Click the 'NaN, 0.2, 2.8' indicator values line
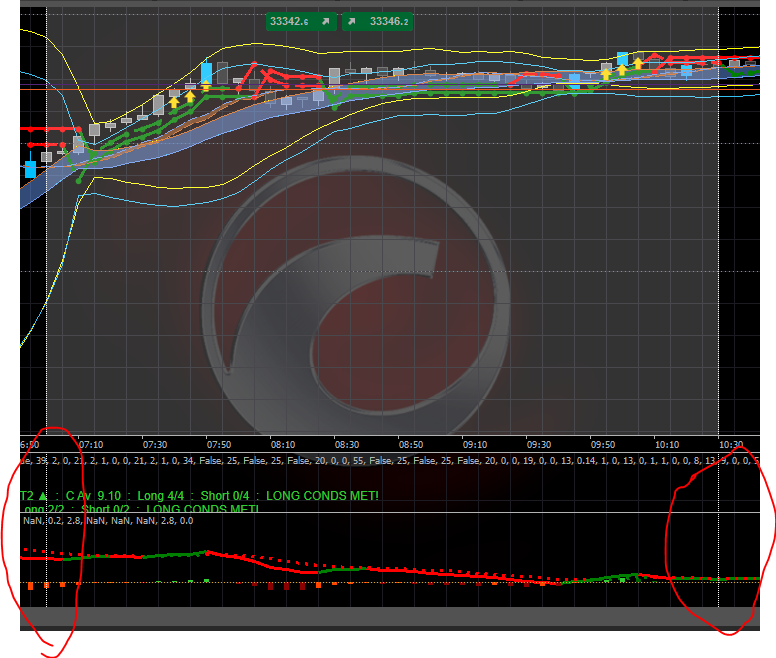776x658 pixels. coord(108,520)
